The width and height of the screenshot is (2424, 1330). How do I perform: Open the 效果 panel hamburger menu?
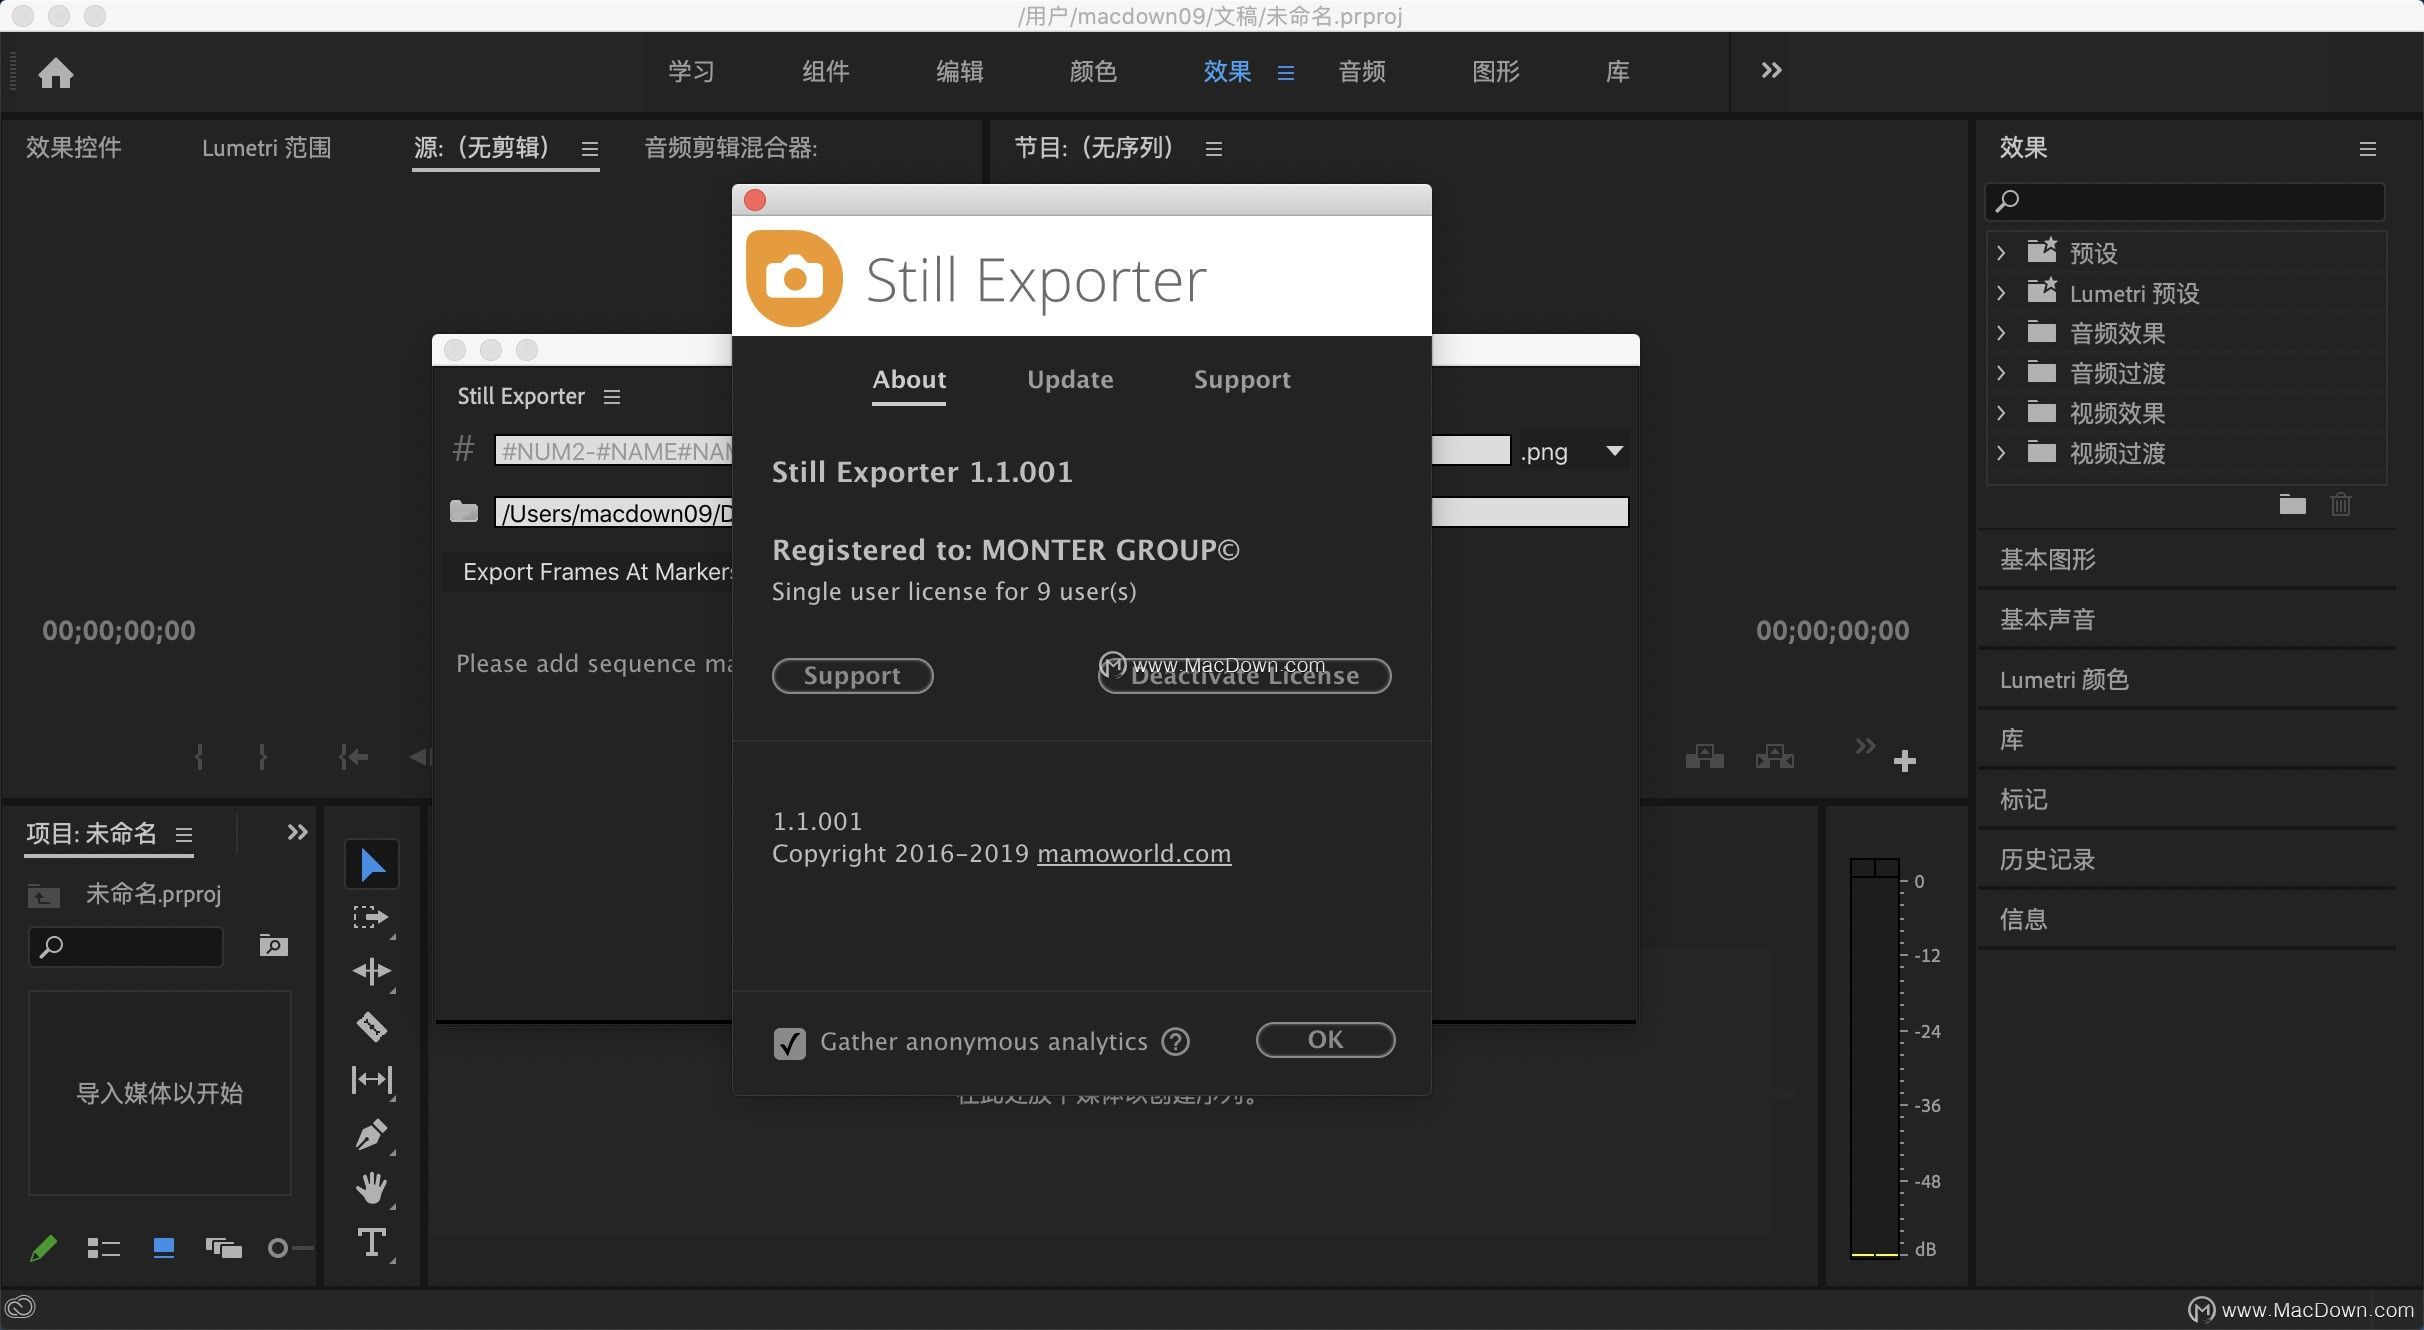2367,149
